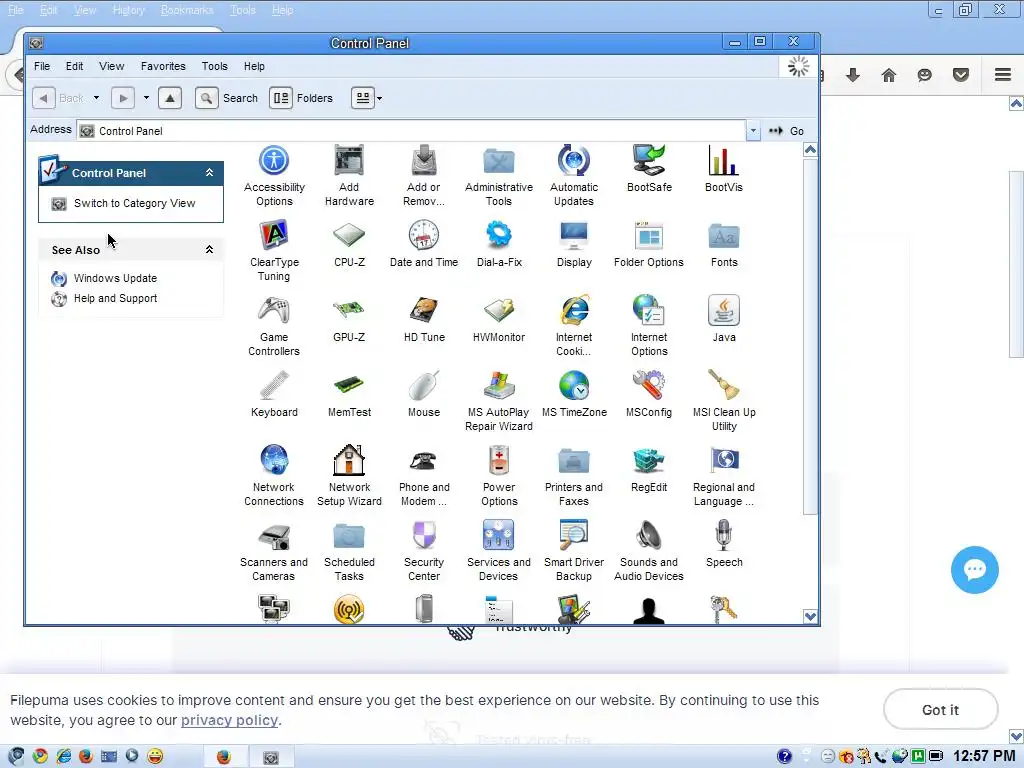
Task: Open MSI Clean Up Utility
Action: point(724,402)
